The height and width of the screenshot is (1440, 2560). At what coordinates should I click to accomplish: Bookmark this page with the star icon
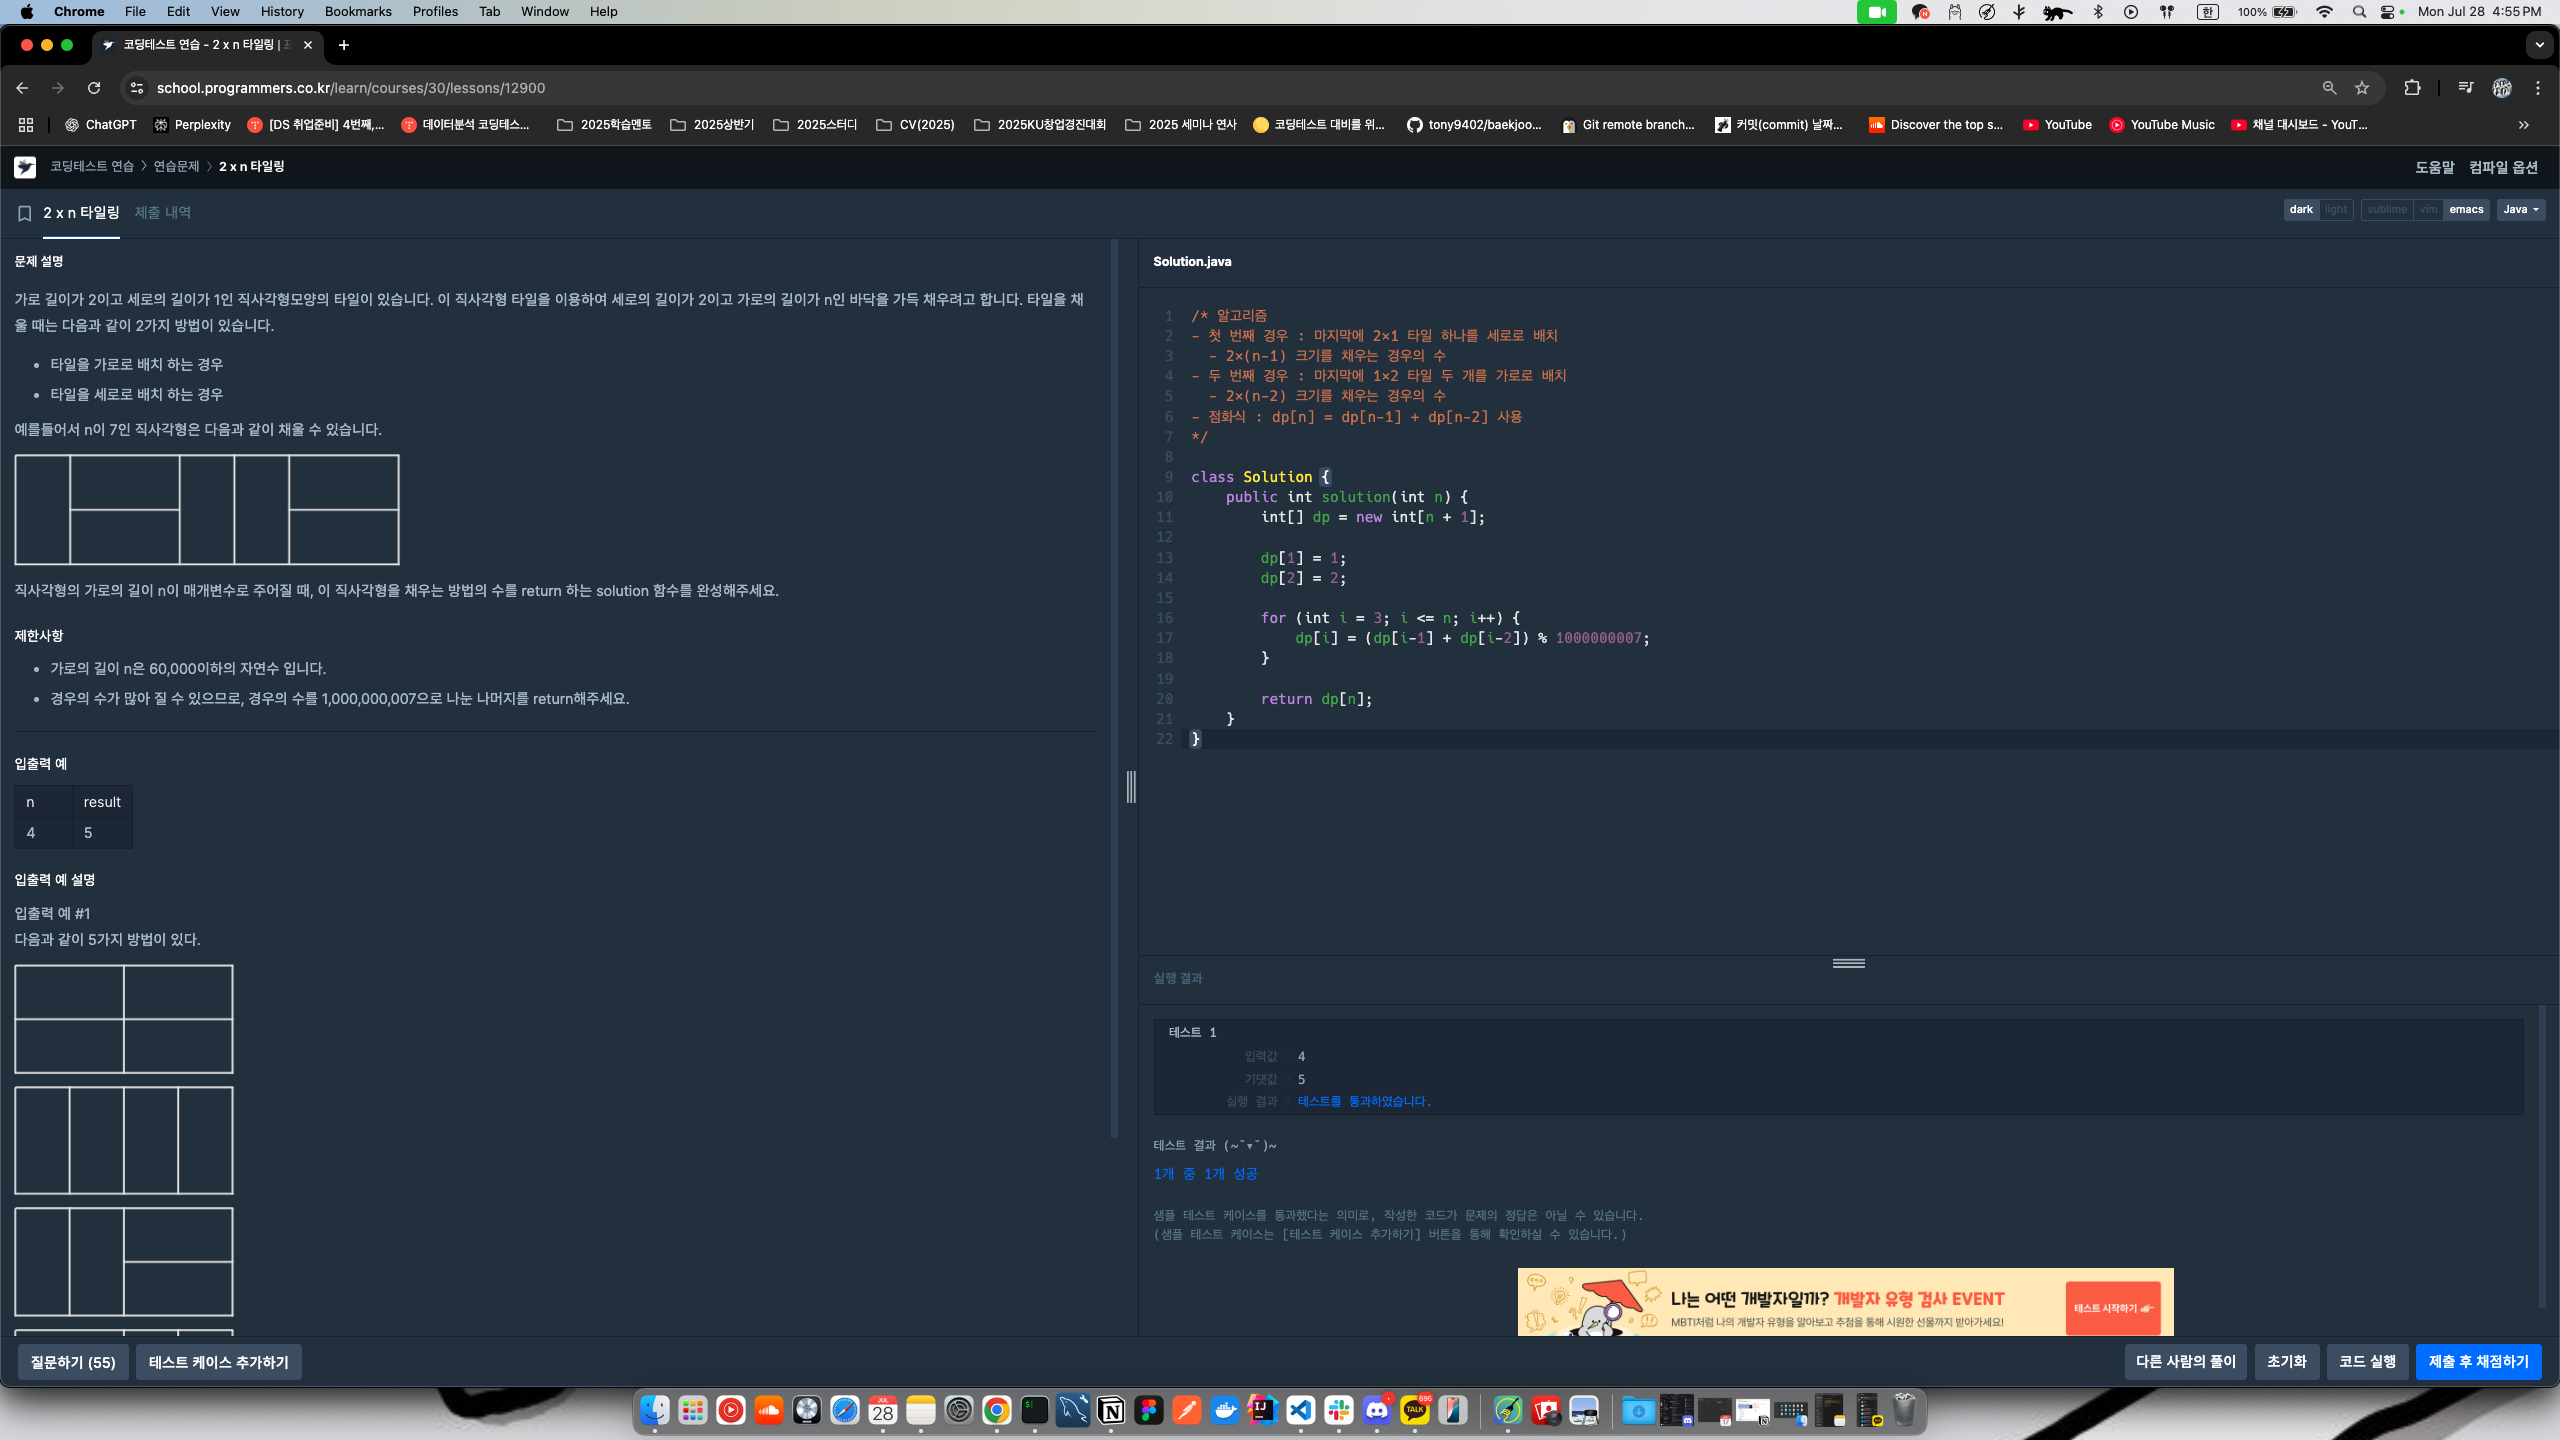click(2362, 88)
